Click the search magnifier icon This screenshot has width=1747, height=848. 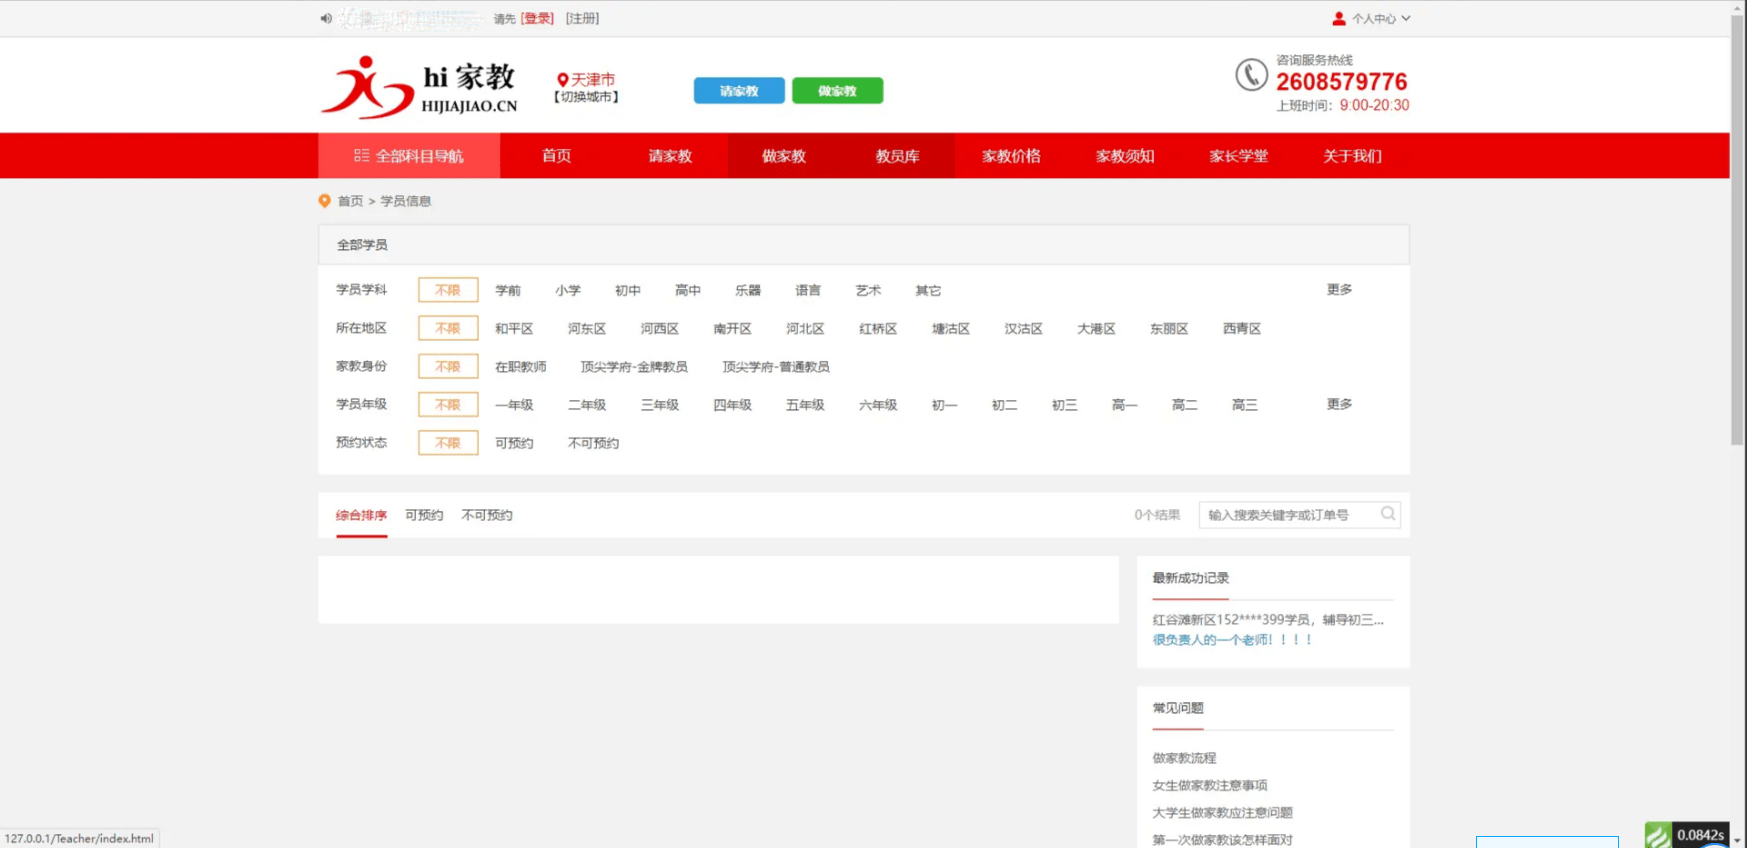1388,514
